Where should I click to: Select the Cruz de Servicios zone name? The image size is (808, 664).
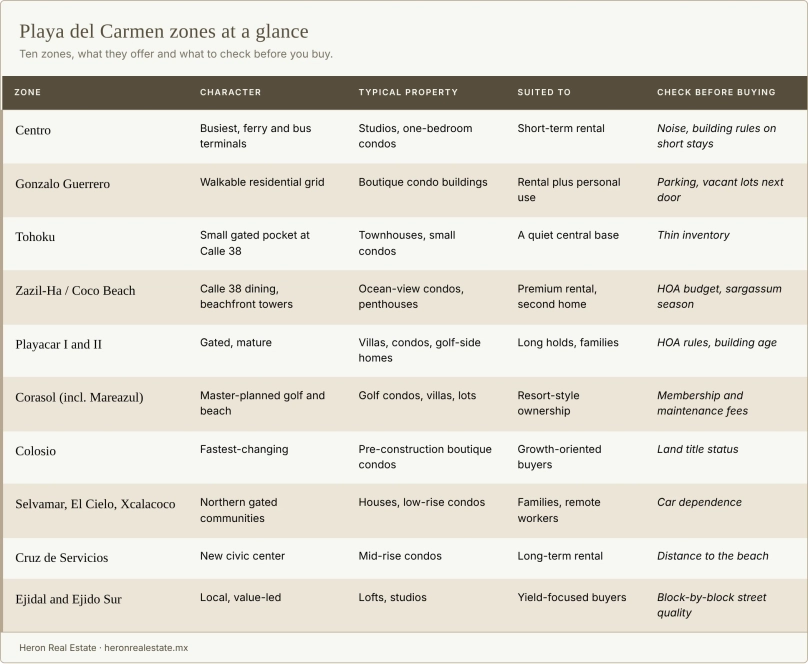[62, 557]
